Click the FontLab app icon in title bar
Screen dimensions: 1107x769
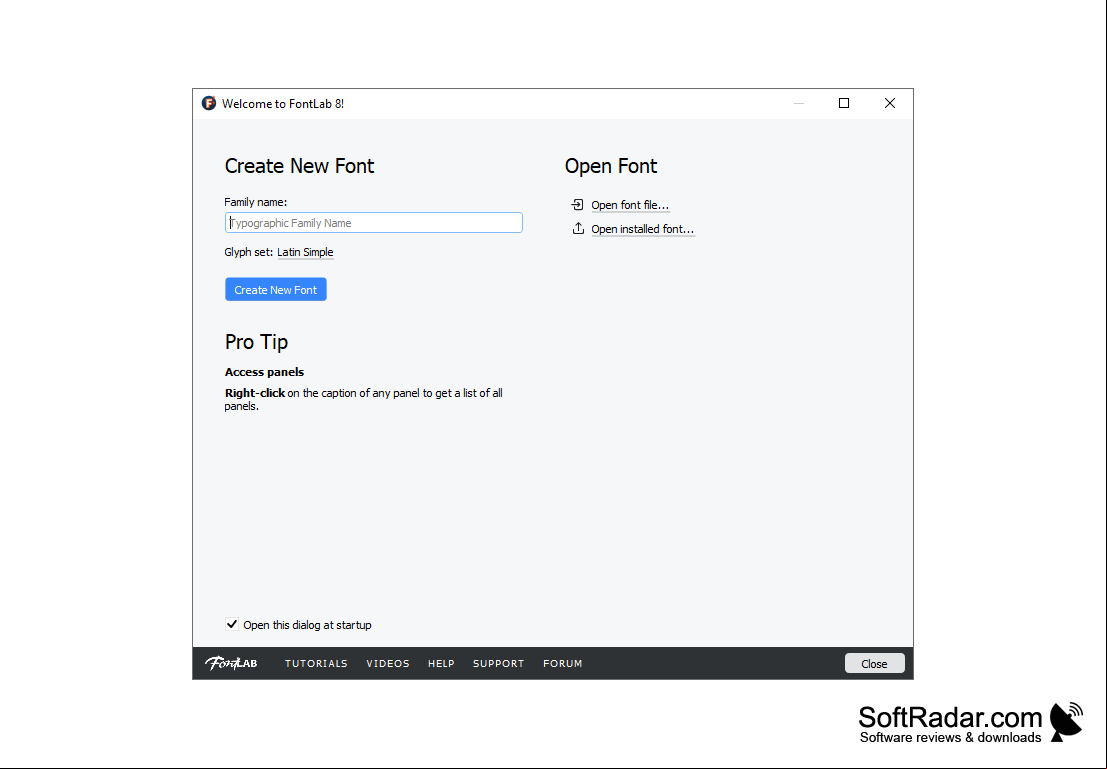click(208, 103)
